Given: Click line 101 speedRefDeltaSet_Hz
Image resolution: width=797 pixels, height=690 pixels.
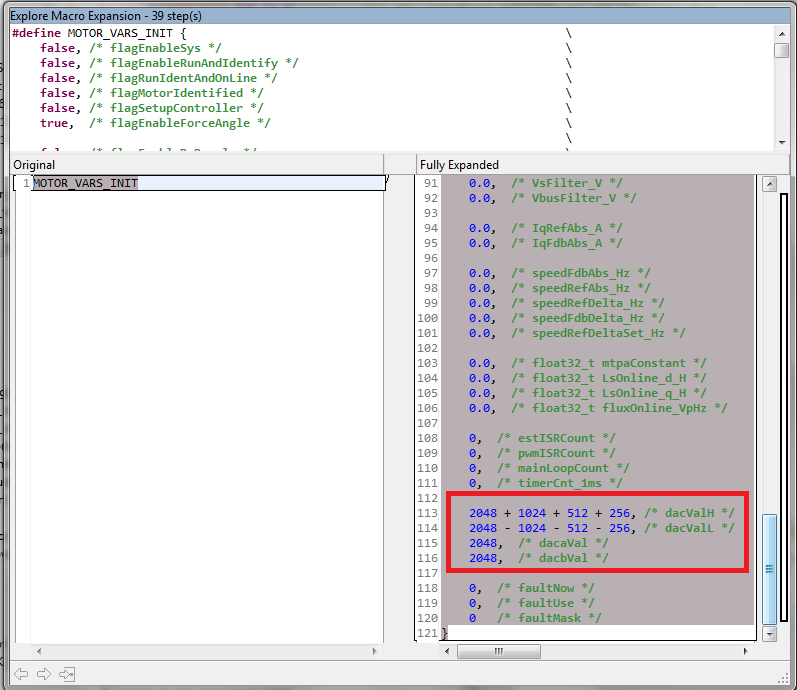Looking at the screenshot, I should 577,333.
